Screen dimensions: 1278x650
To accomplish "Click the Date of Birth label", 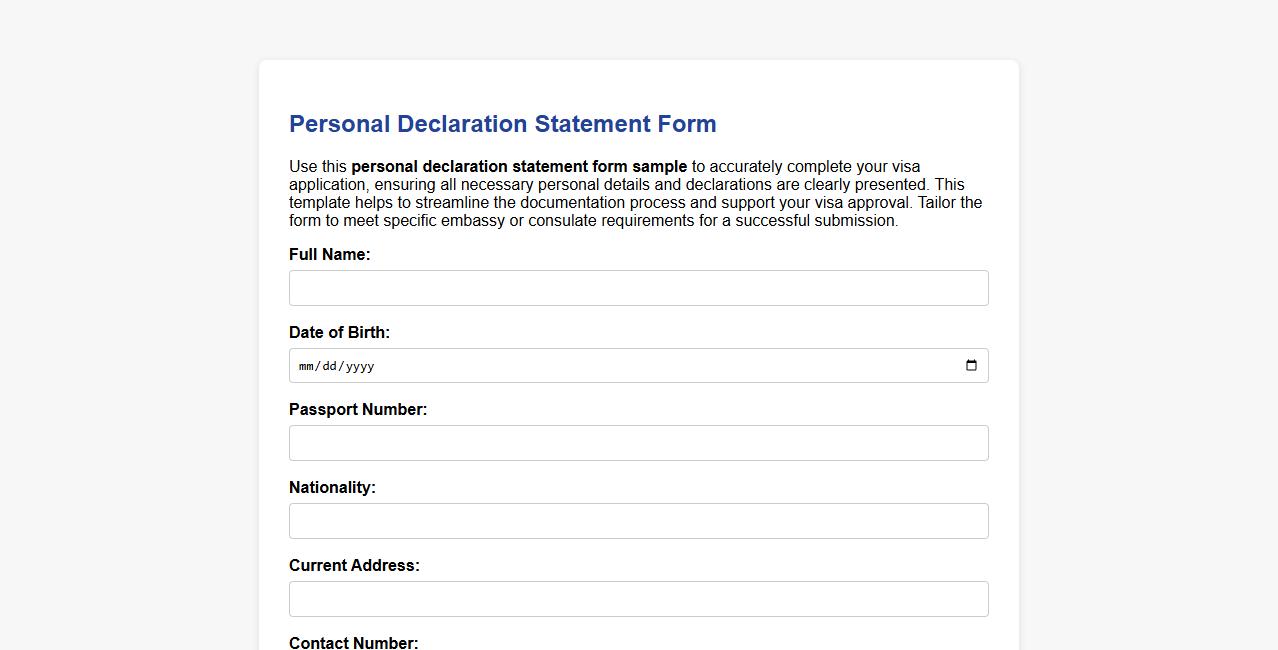I will coord(339,332).
